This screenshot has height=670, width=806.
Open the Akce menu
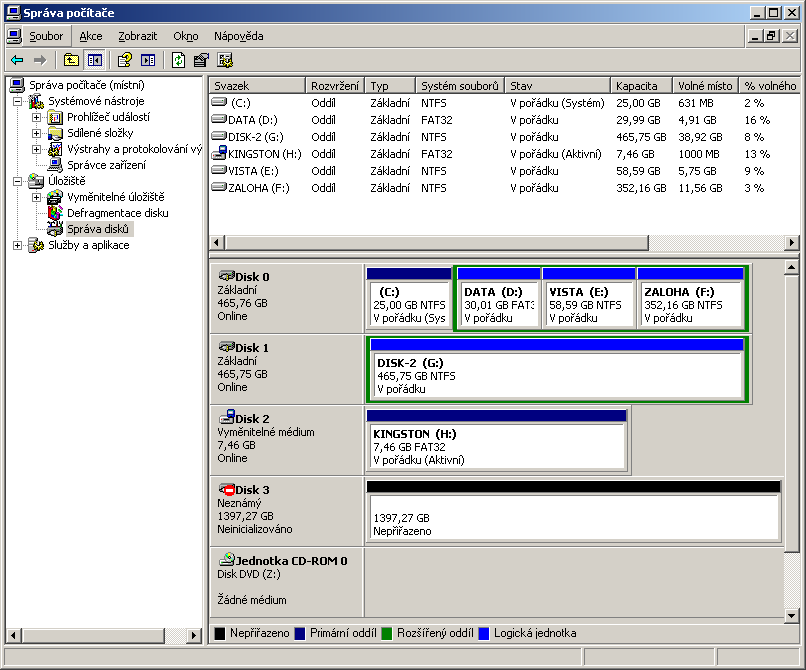click(91, 36)
